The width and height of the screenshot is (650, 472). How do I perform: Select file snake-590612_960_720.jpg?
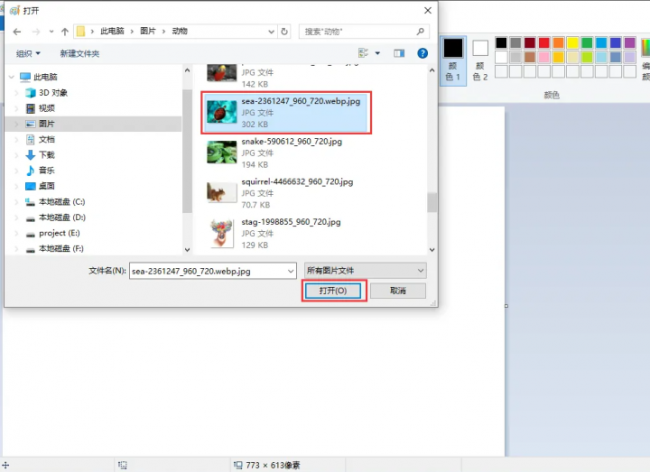(x=286, y=153)
